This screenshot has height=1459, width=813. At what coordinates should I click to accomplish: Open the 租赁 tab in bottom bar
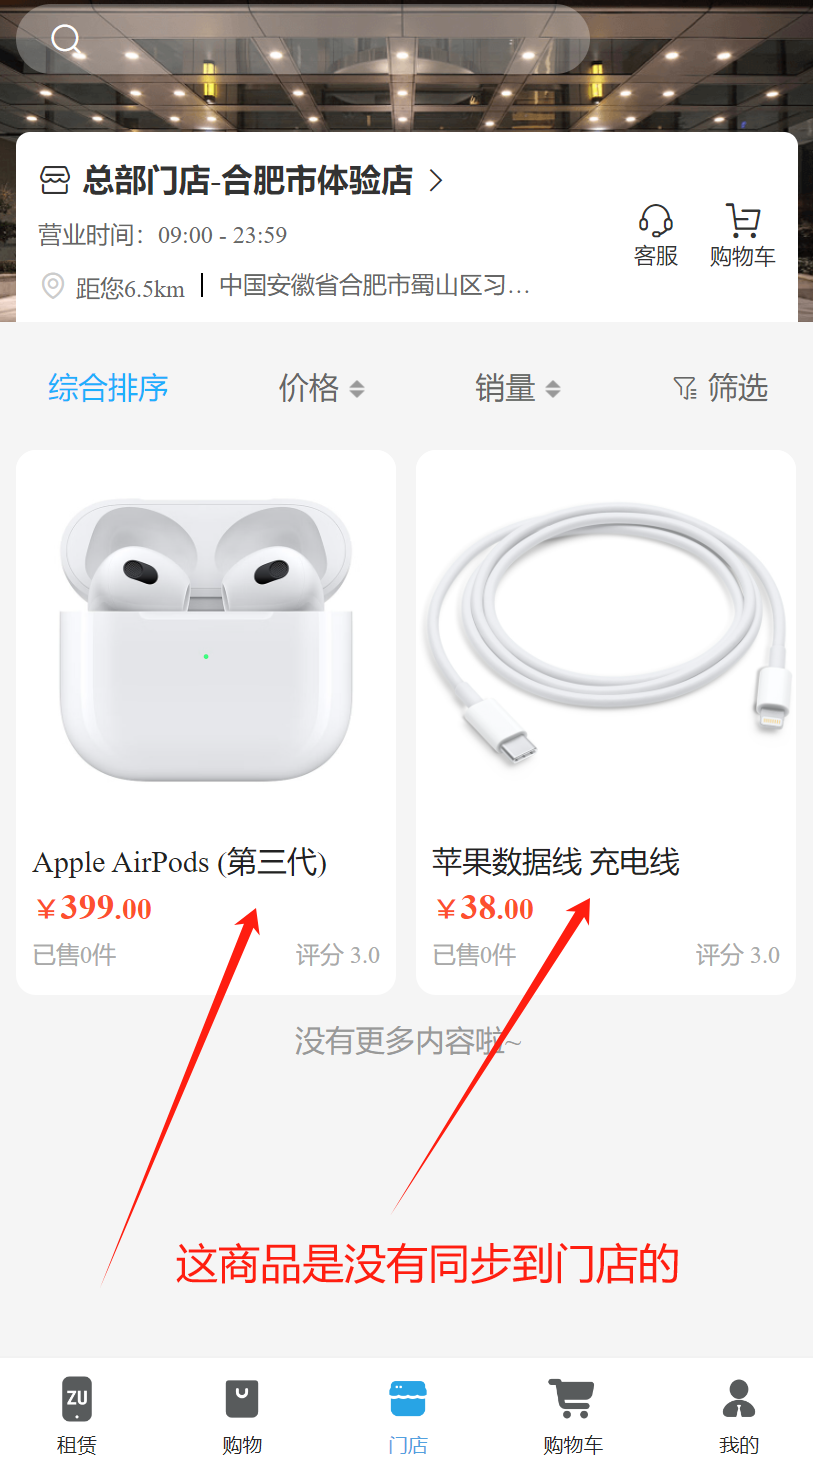pyautogui.click(x=77, y=1415)
